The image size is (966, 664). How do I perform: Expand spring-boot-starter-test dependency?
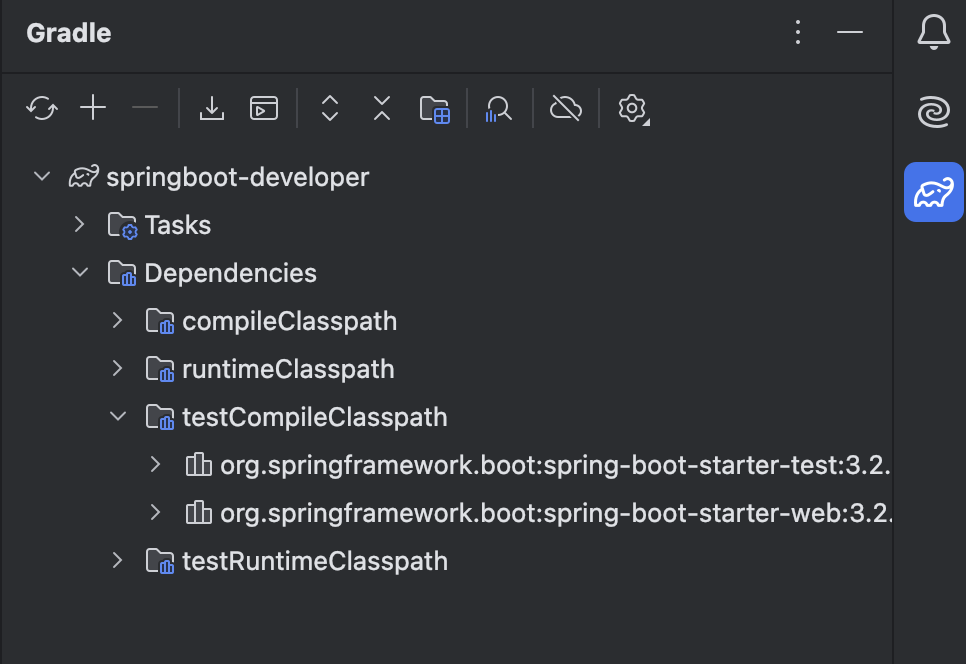[x=156, y=464]
